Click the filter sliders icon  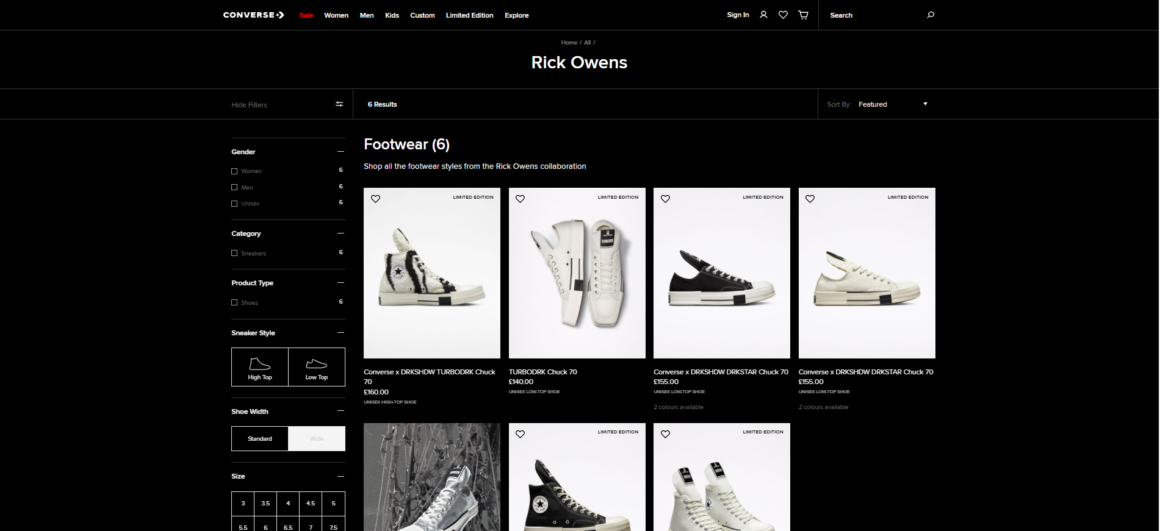click(339, 104)
